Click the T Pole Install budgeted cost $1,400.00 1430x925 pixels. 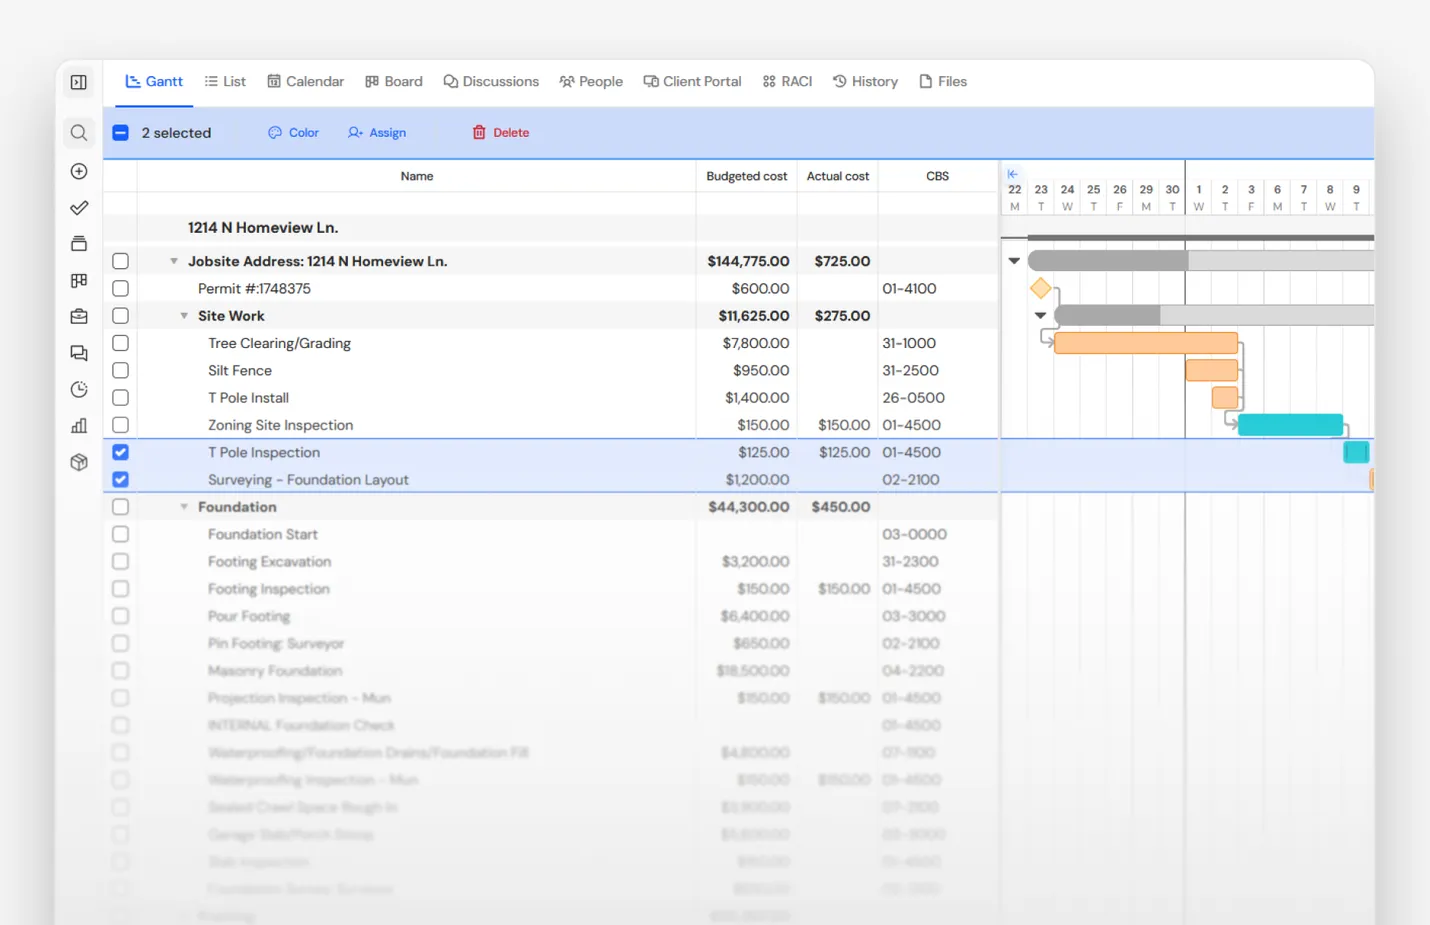click(x=759, y=398)
